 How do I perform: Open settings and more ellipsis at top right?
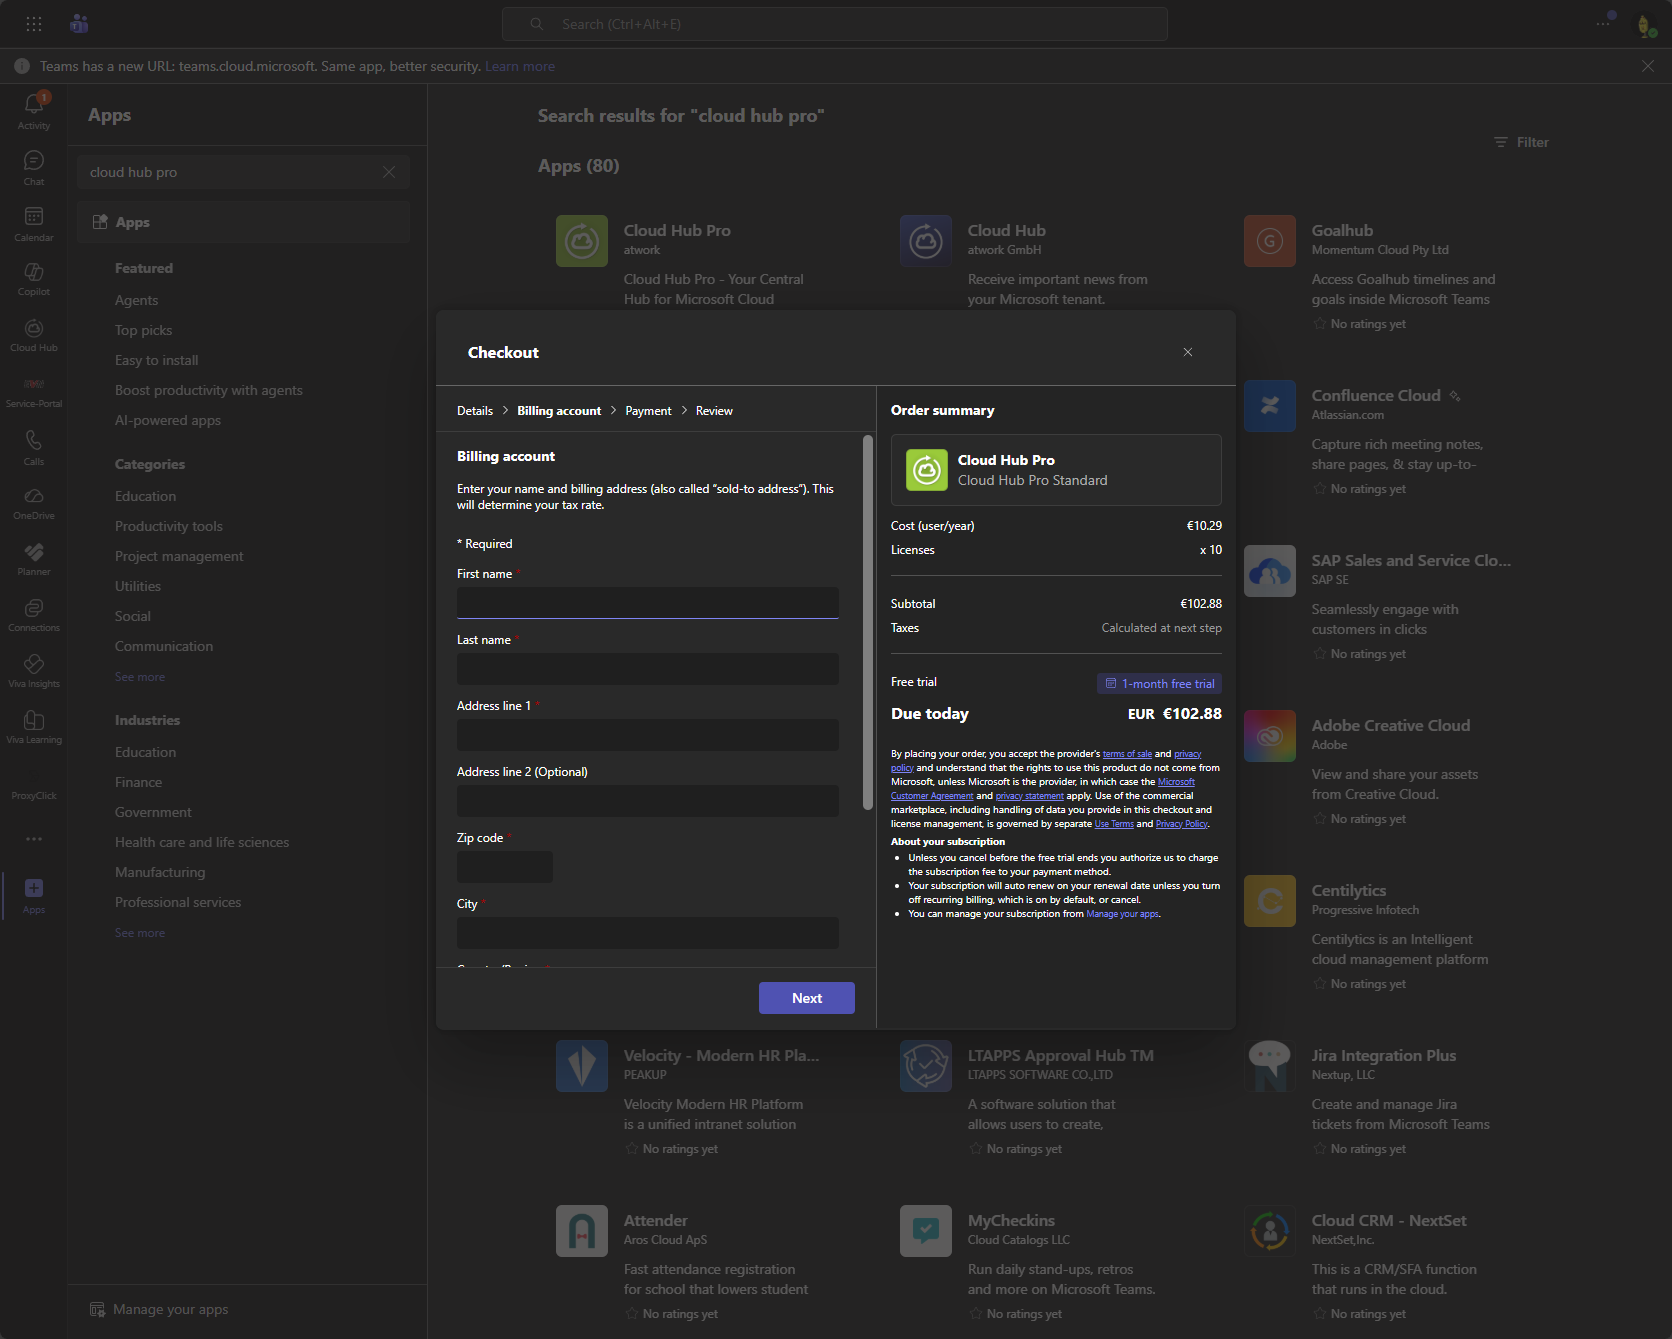pyautogui.click(x=1603, y=24)
